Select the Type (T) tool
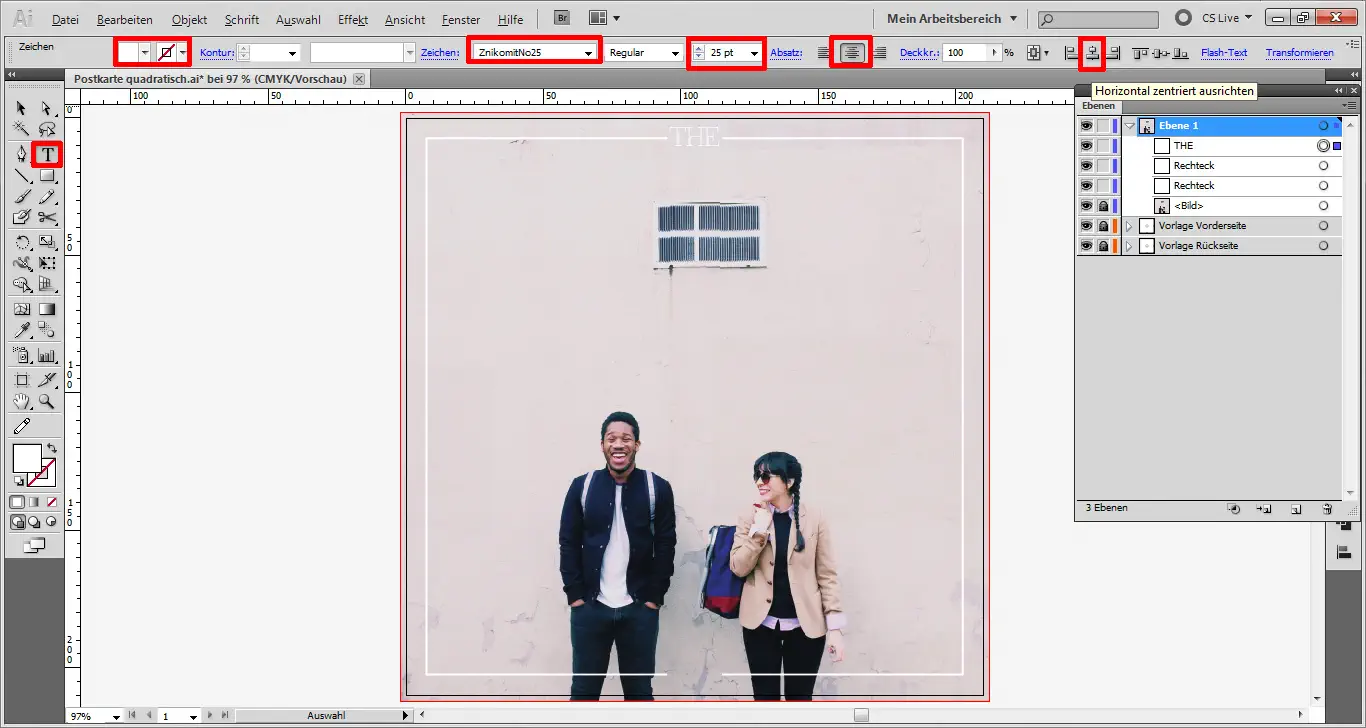 pos(46,154)
